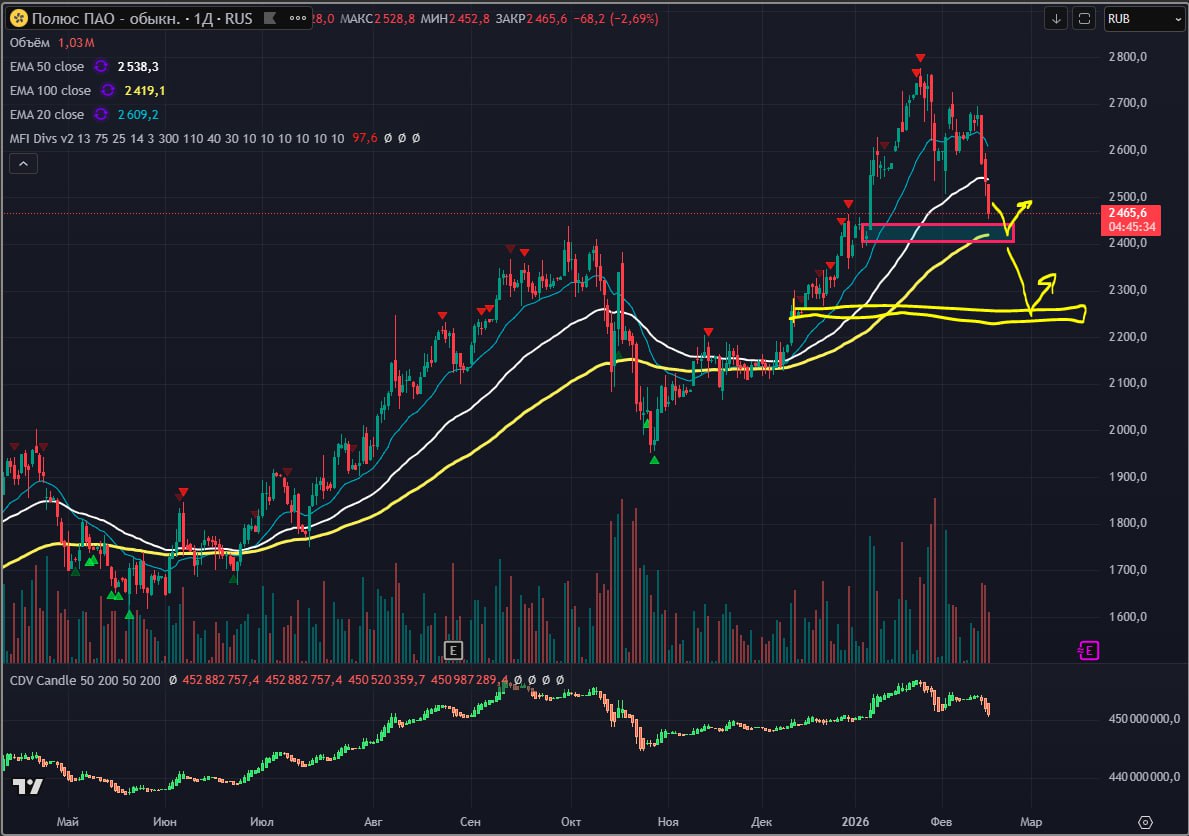Toggle fullscreen chart frame icon

click(x=1084, y=18)
